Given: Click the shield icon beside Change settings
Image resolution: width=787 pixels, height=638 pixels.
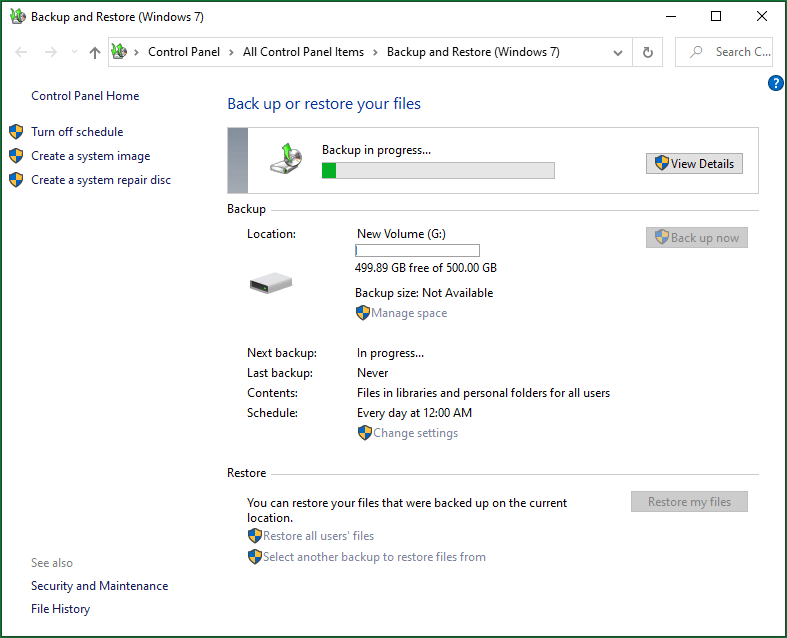Looking at the screenshot, I should (365, 433).
